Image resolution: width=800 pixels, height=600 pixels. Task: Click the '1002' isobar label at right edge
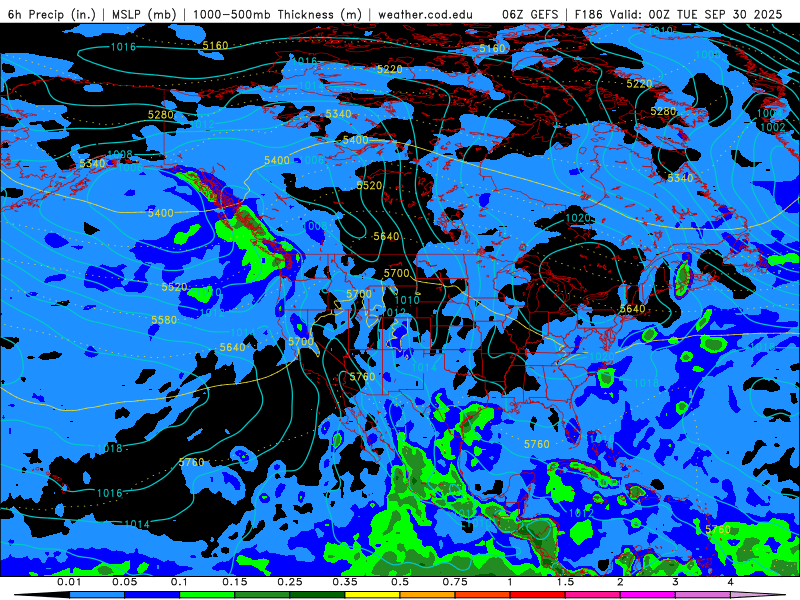[x=773, y=128]
